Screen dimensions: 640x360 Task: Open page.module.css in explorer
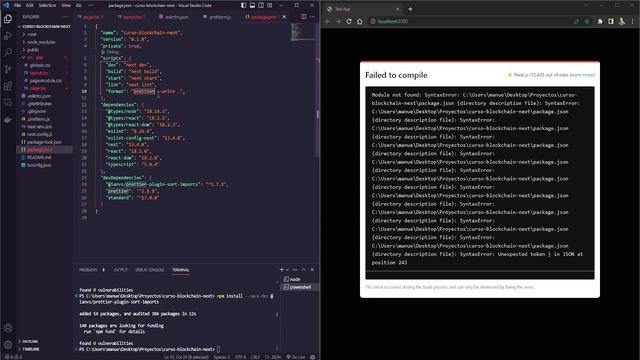pyautogui.click(x=45, y=81)
